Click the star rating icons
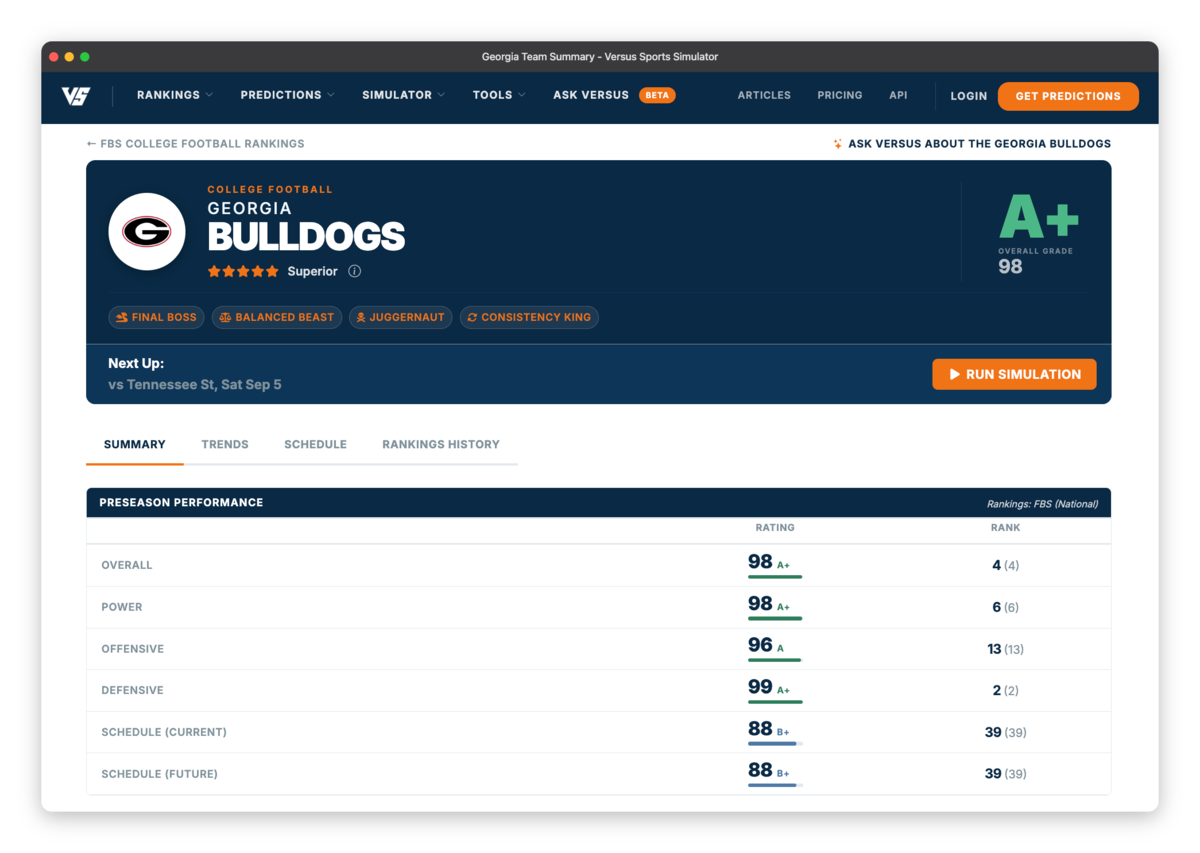 243,271
